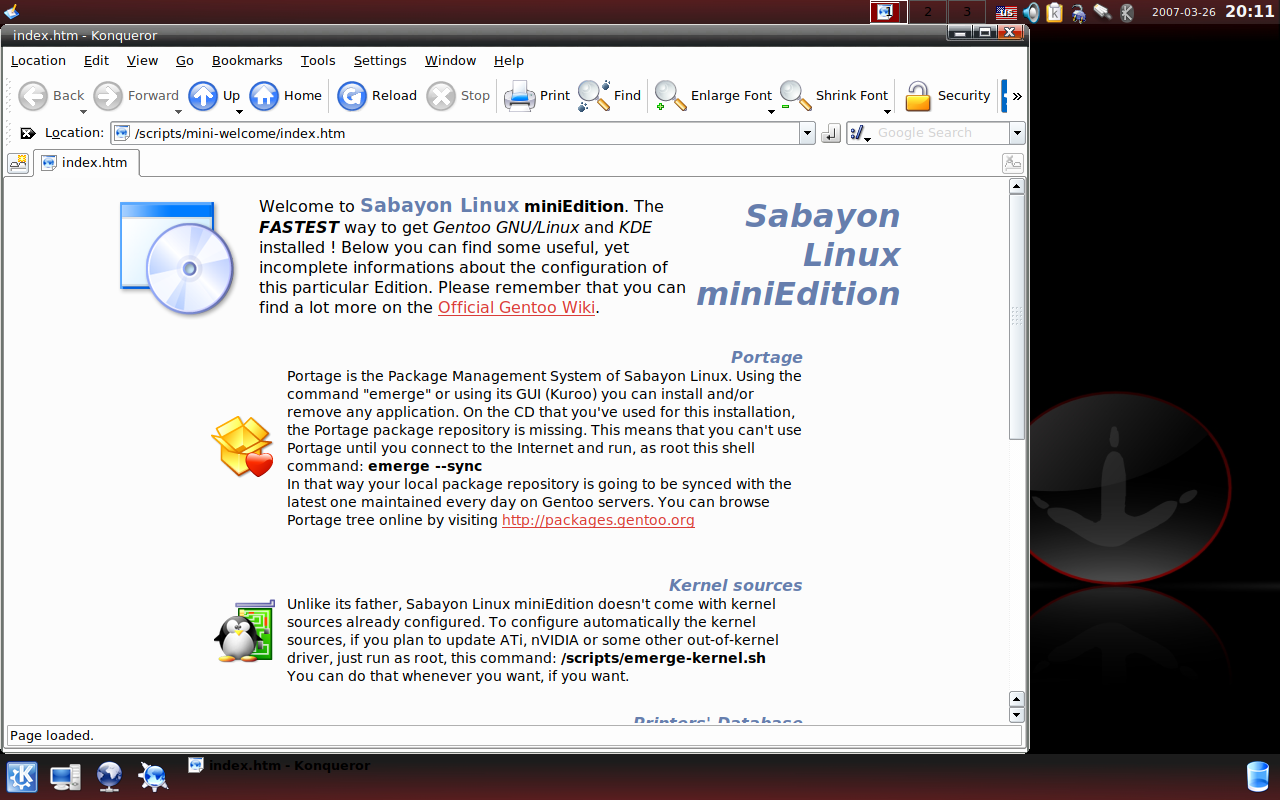Click the Stop loading button
Screen dimensions: 1280x800
click(x=458, y=96)
